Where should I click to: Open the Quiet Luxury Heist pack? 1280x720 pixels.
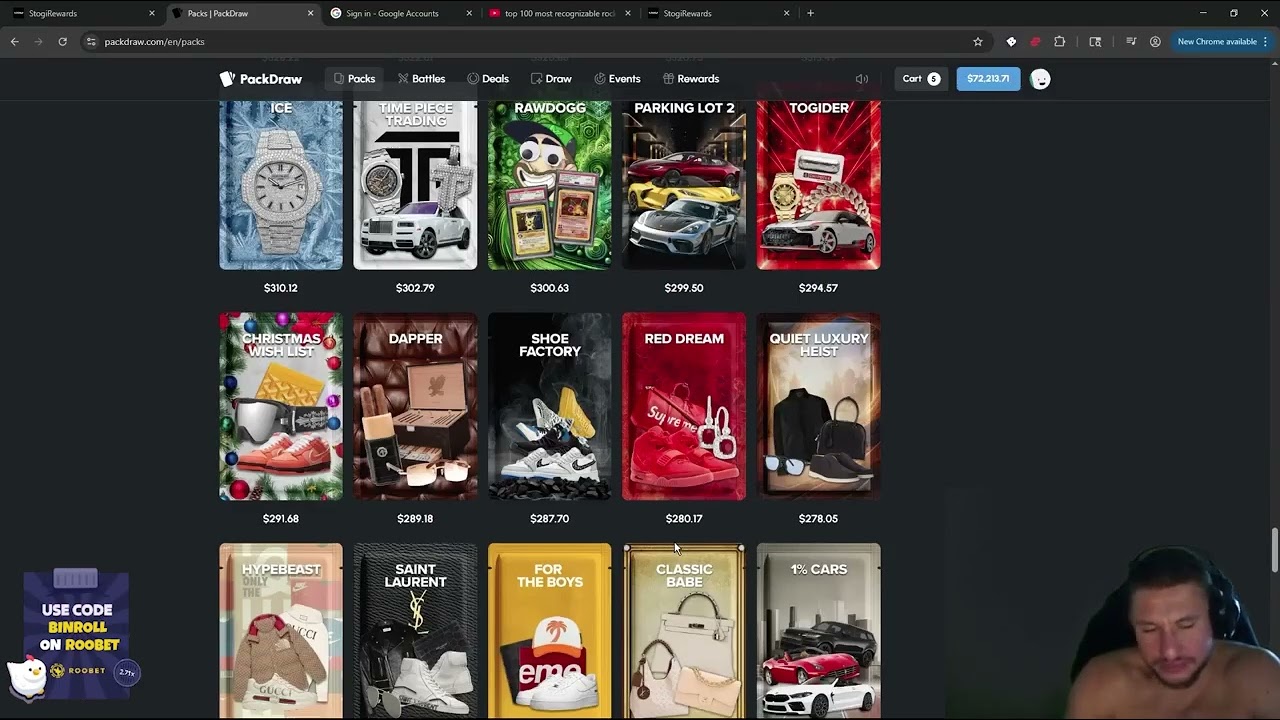818,406
